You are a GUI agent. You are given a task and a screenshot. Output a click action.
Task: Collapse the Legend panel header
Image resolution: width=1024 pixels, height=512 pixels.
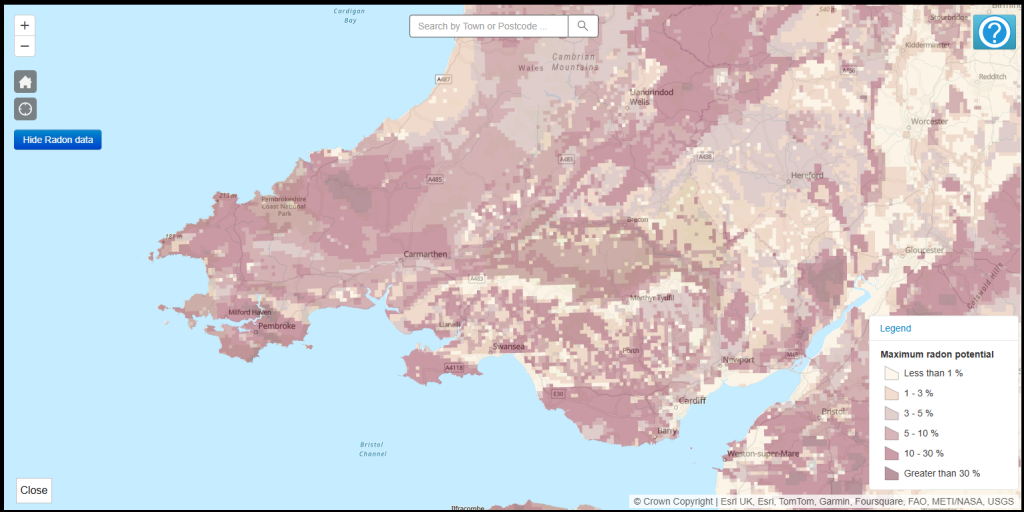895,328
